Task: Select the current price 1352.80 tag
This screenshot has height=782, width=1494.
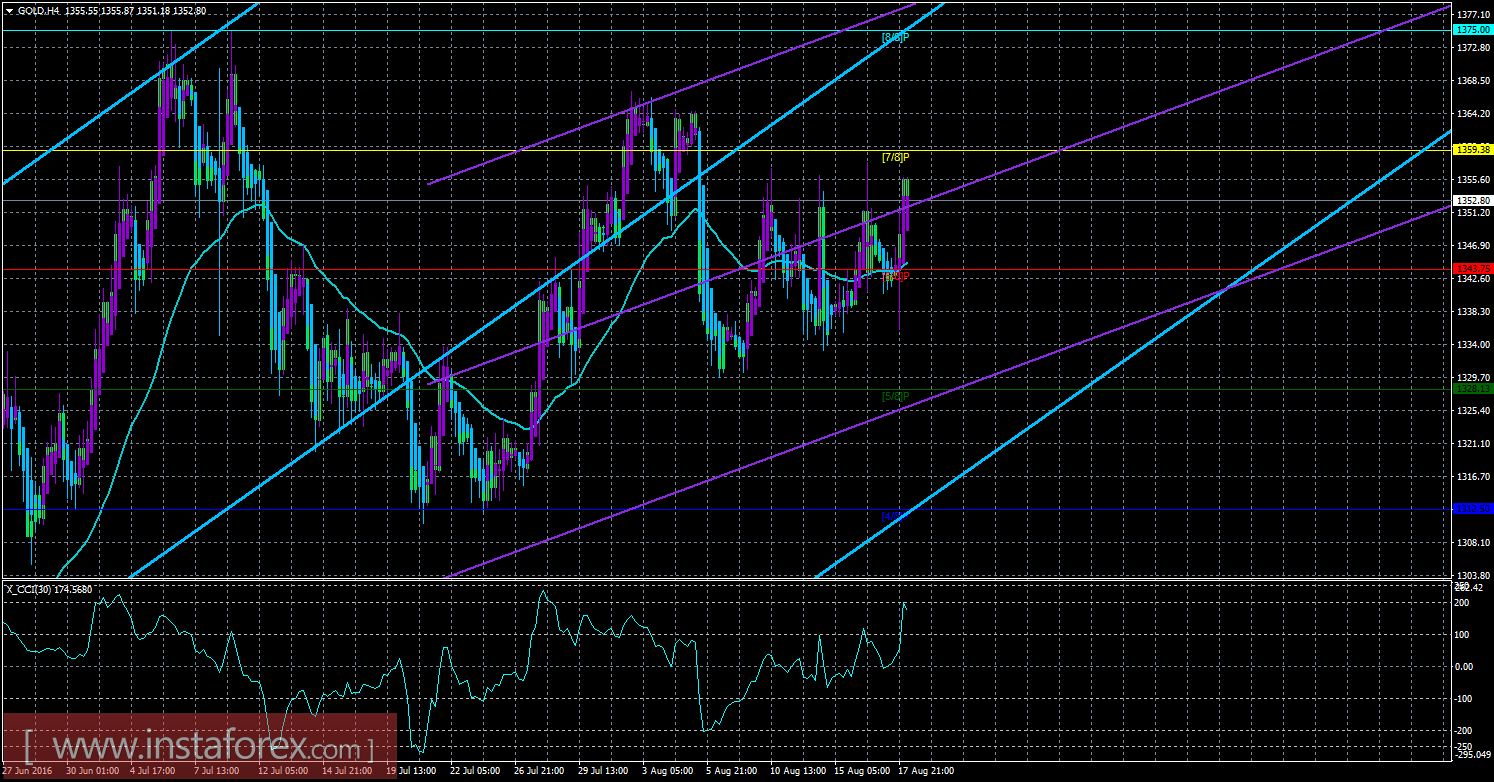Action: 1472,200
